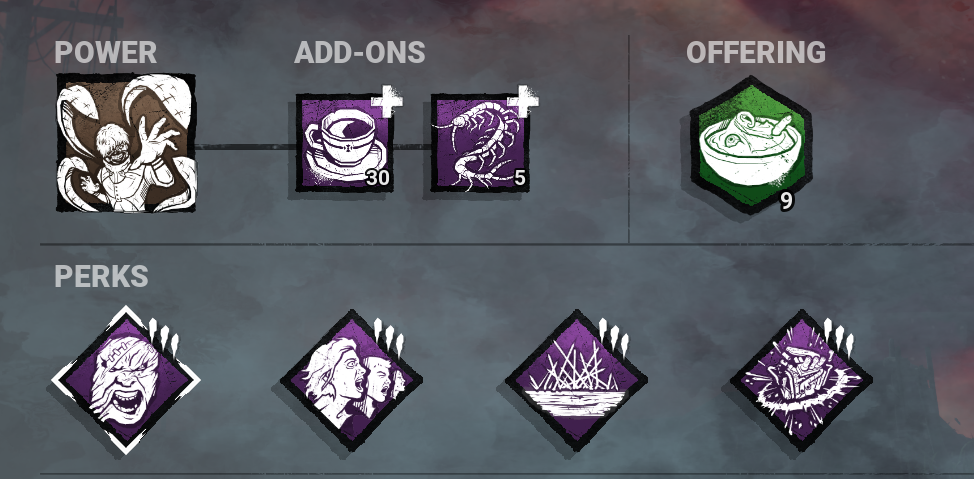Image resolution: width=974 pixels, height=479 pixels.
Task: Click the 5 count on centipede add-on
Action: point(520,179)
